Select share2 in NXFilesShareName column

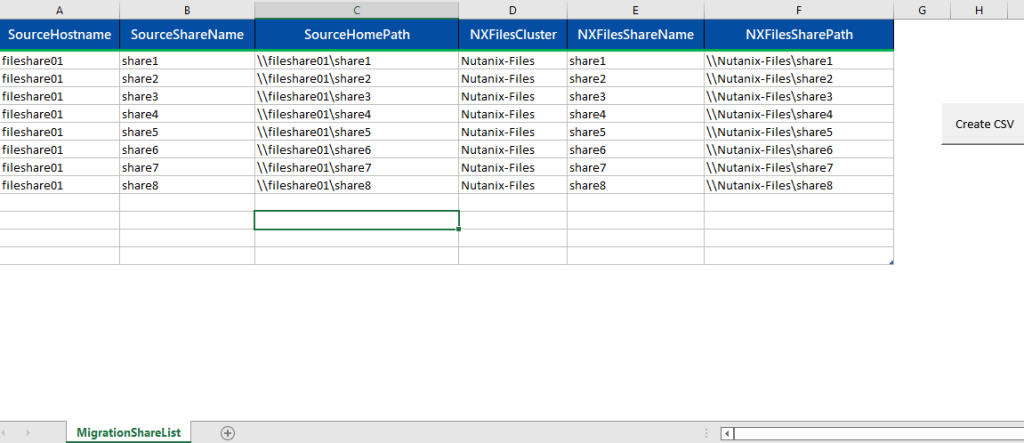tap(635, 78)
